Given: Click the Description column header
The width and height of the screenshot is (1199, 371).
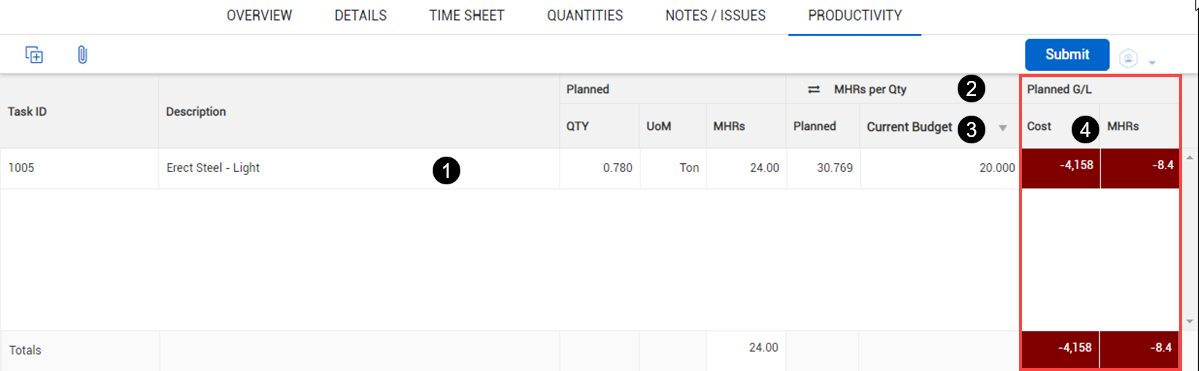Looking at the screenshot, I should click(x=196, y=112).
